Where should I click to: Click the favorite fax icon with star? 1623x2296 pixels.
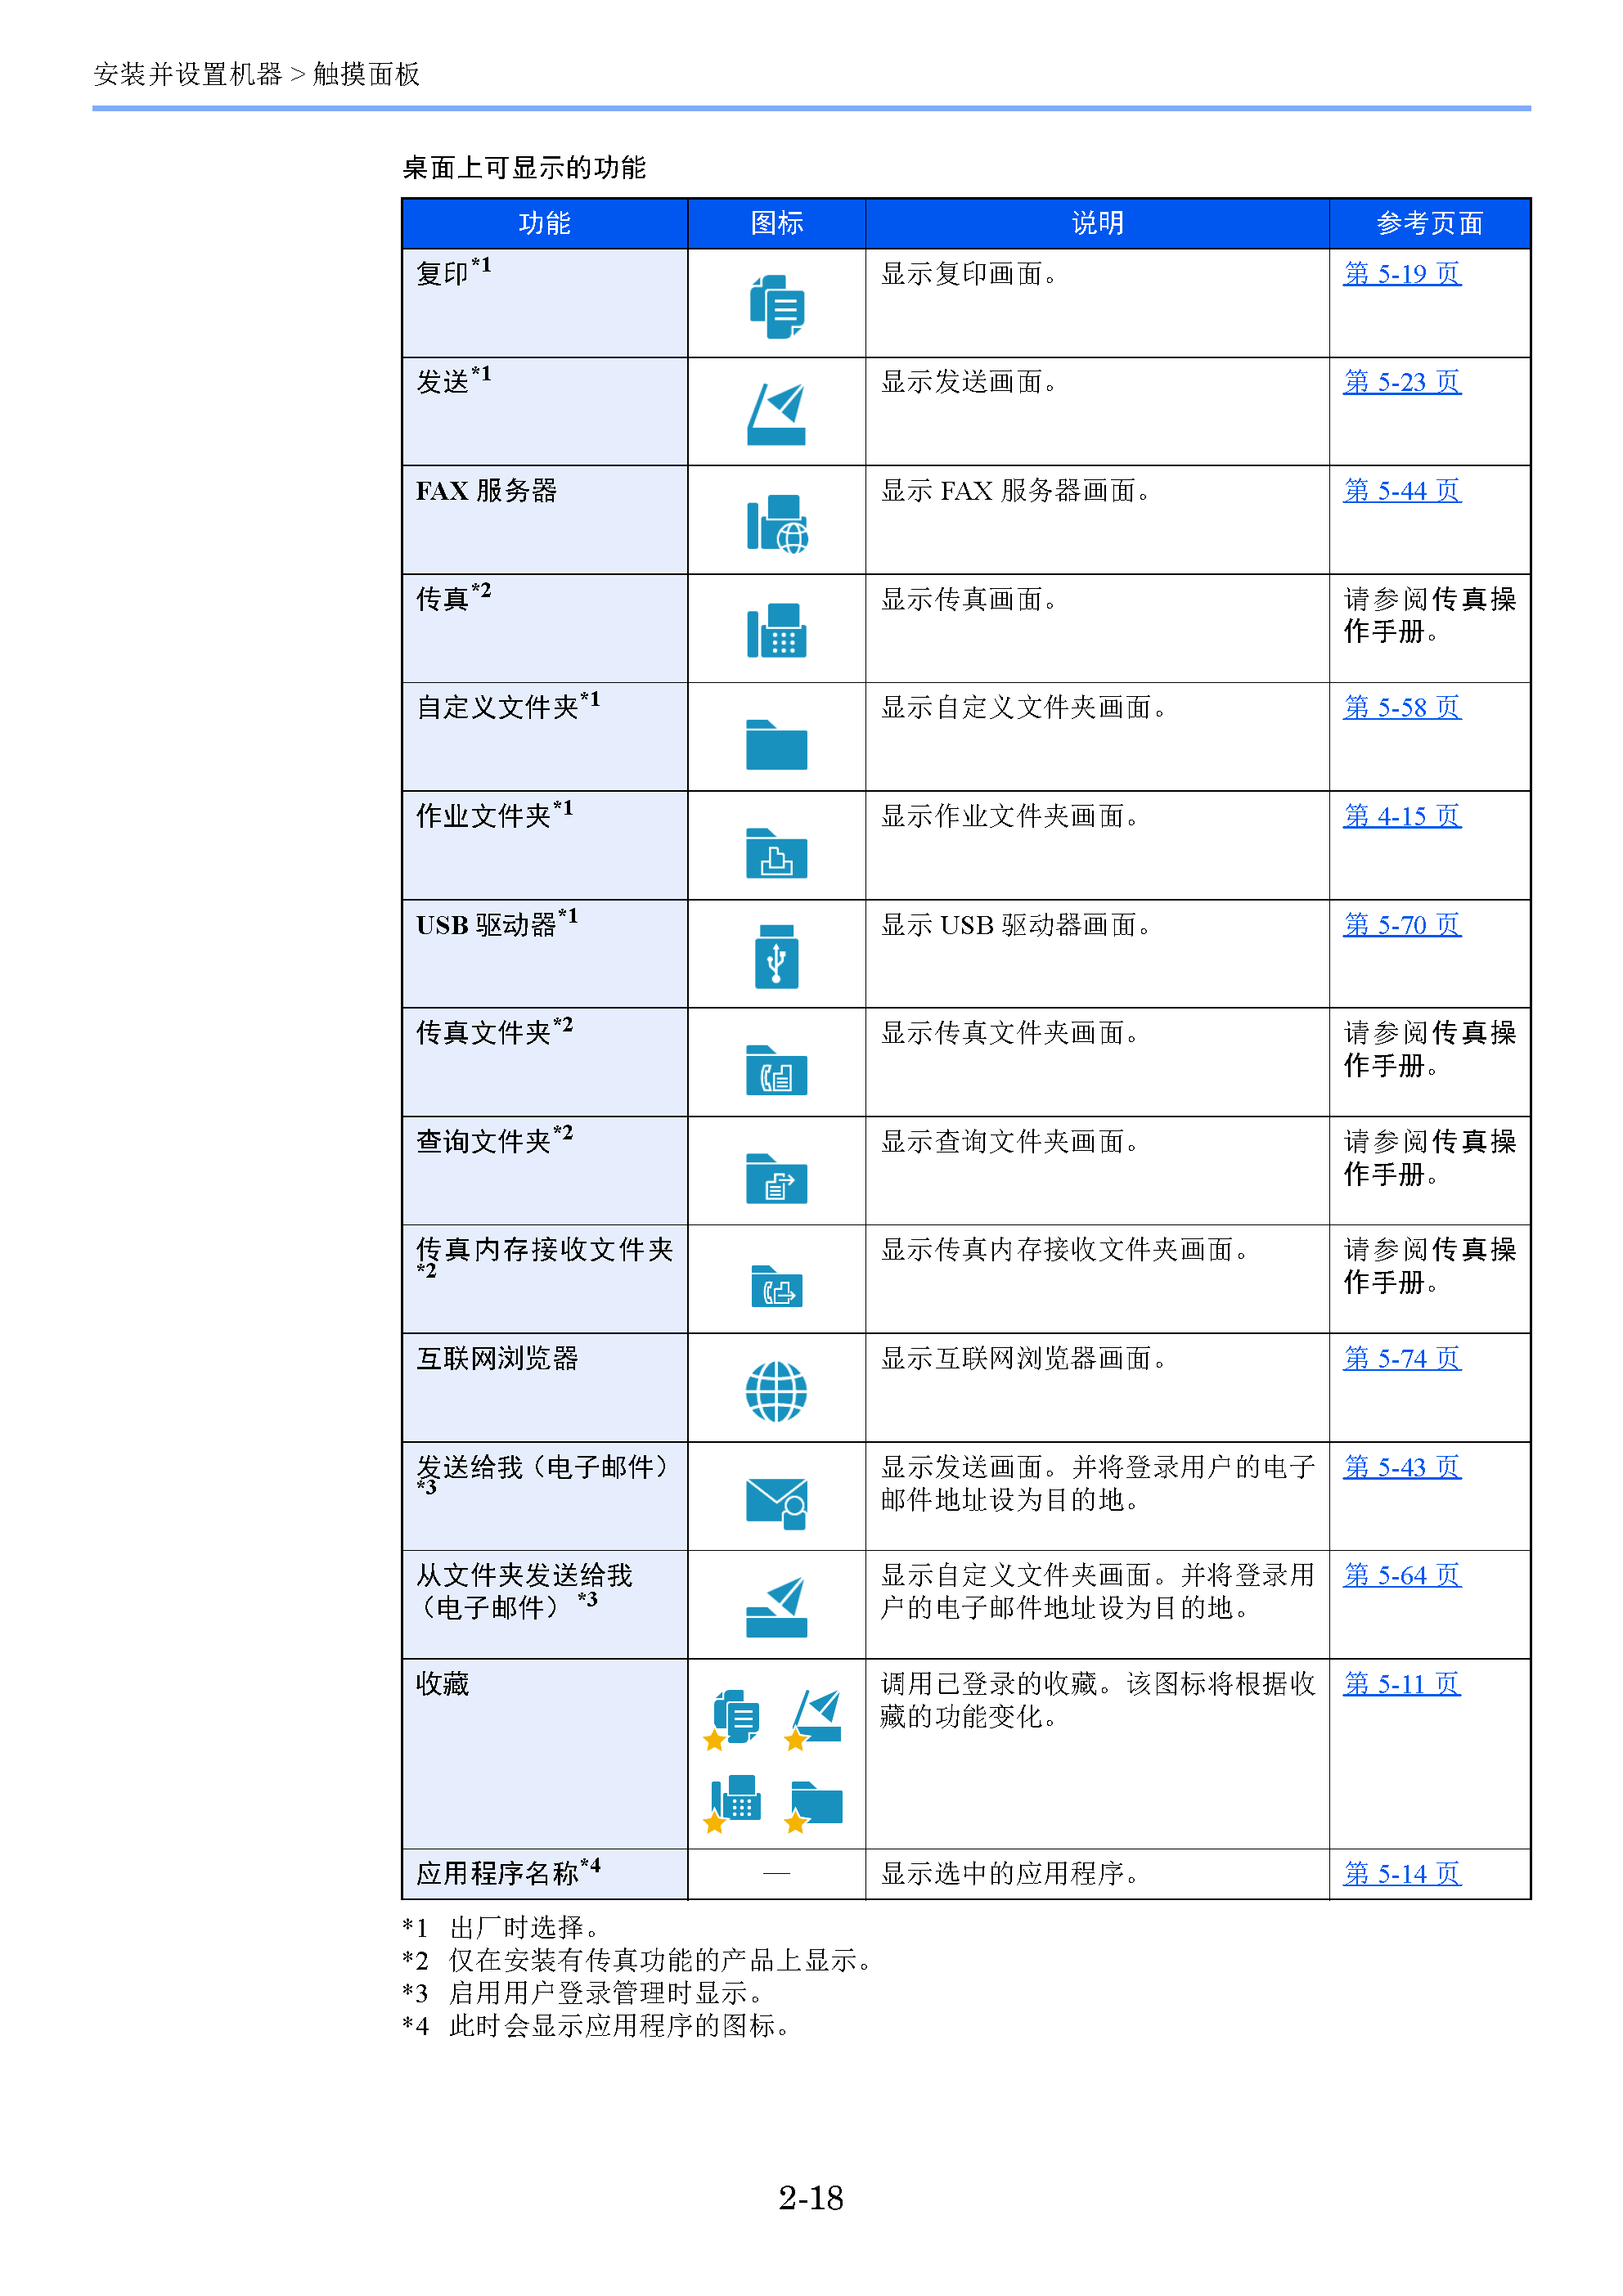733,1803
